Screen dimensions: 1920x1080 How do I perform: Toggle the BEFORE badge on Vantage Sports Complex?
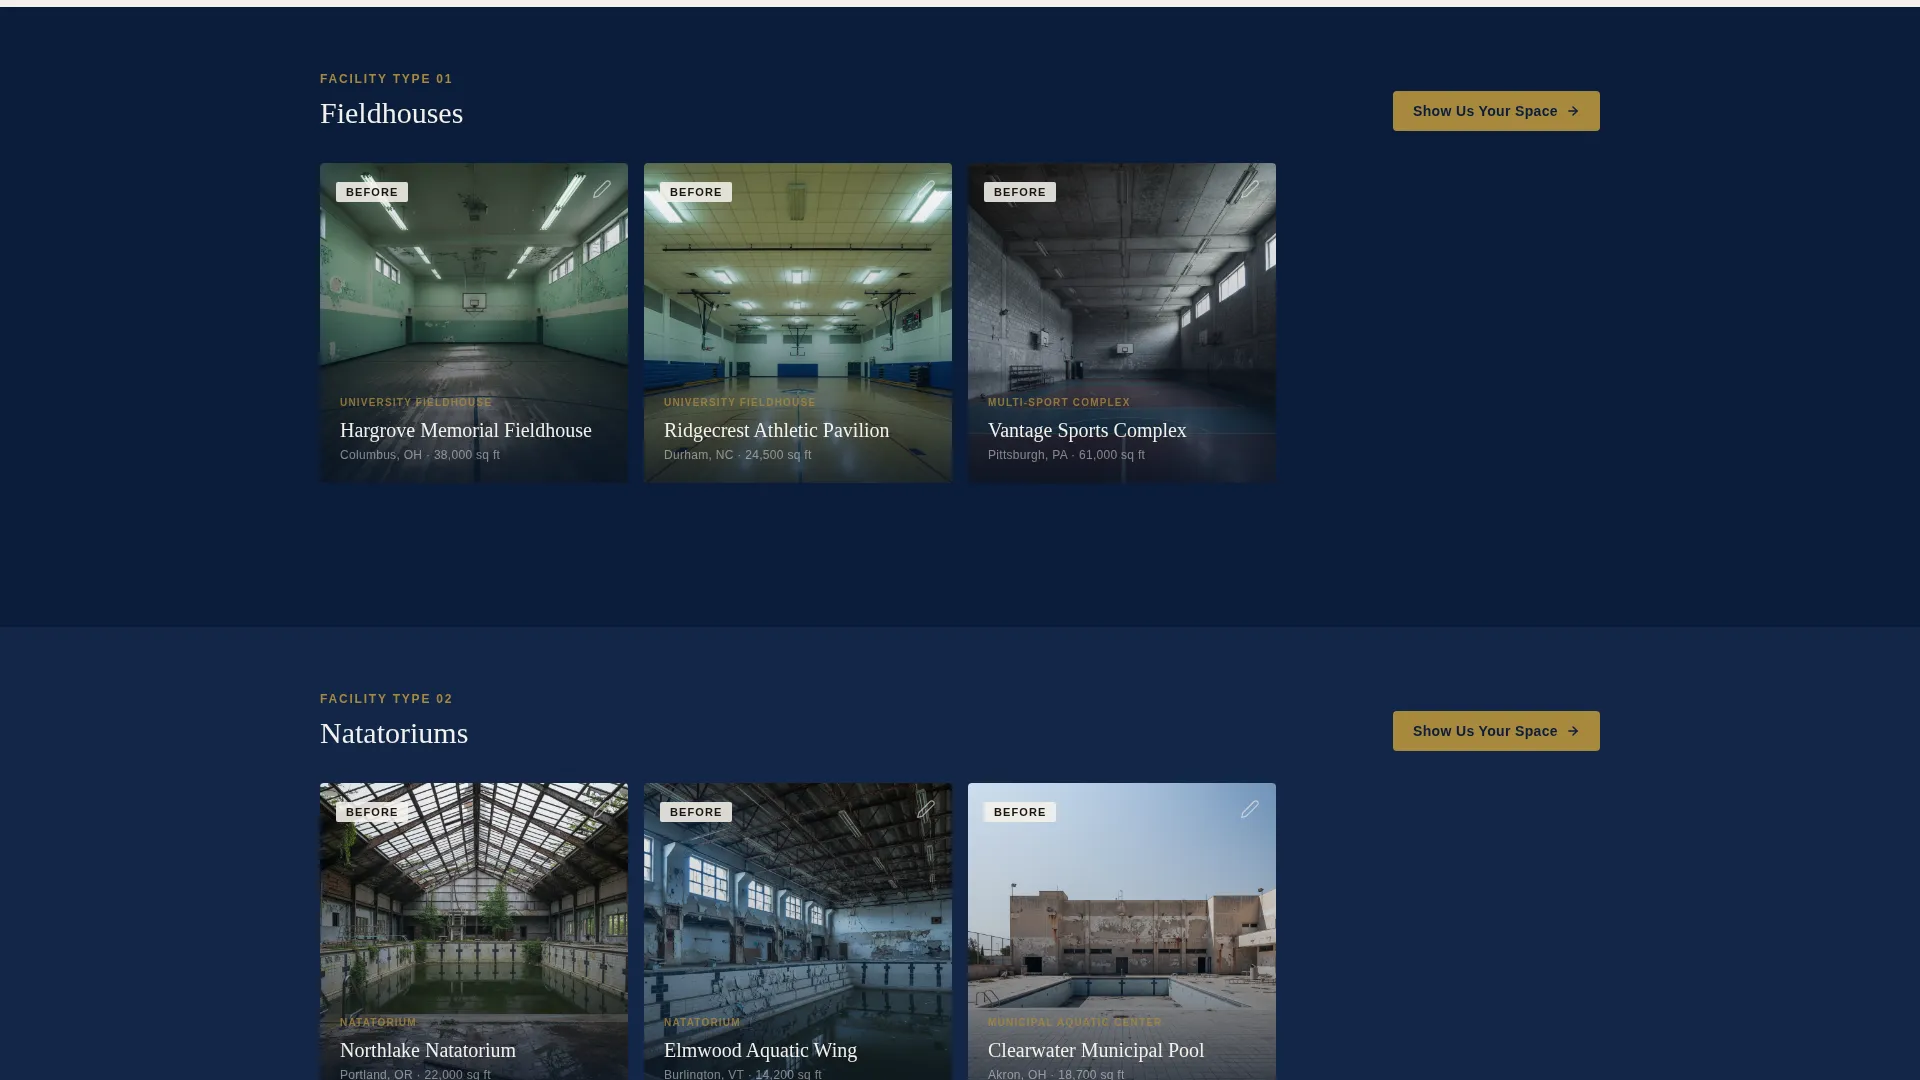coord(1020,192)
